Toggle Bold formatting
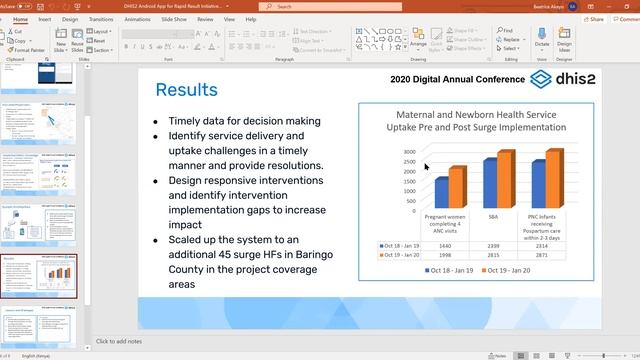The image size is (640, 360). coord(126,47)
